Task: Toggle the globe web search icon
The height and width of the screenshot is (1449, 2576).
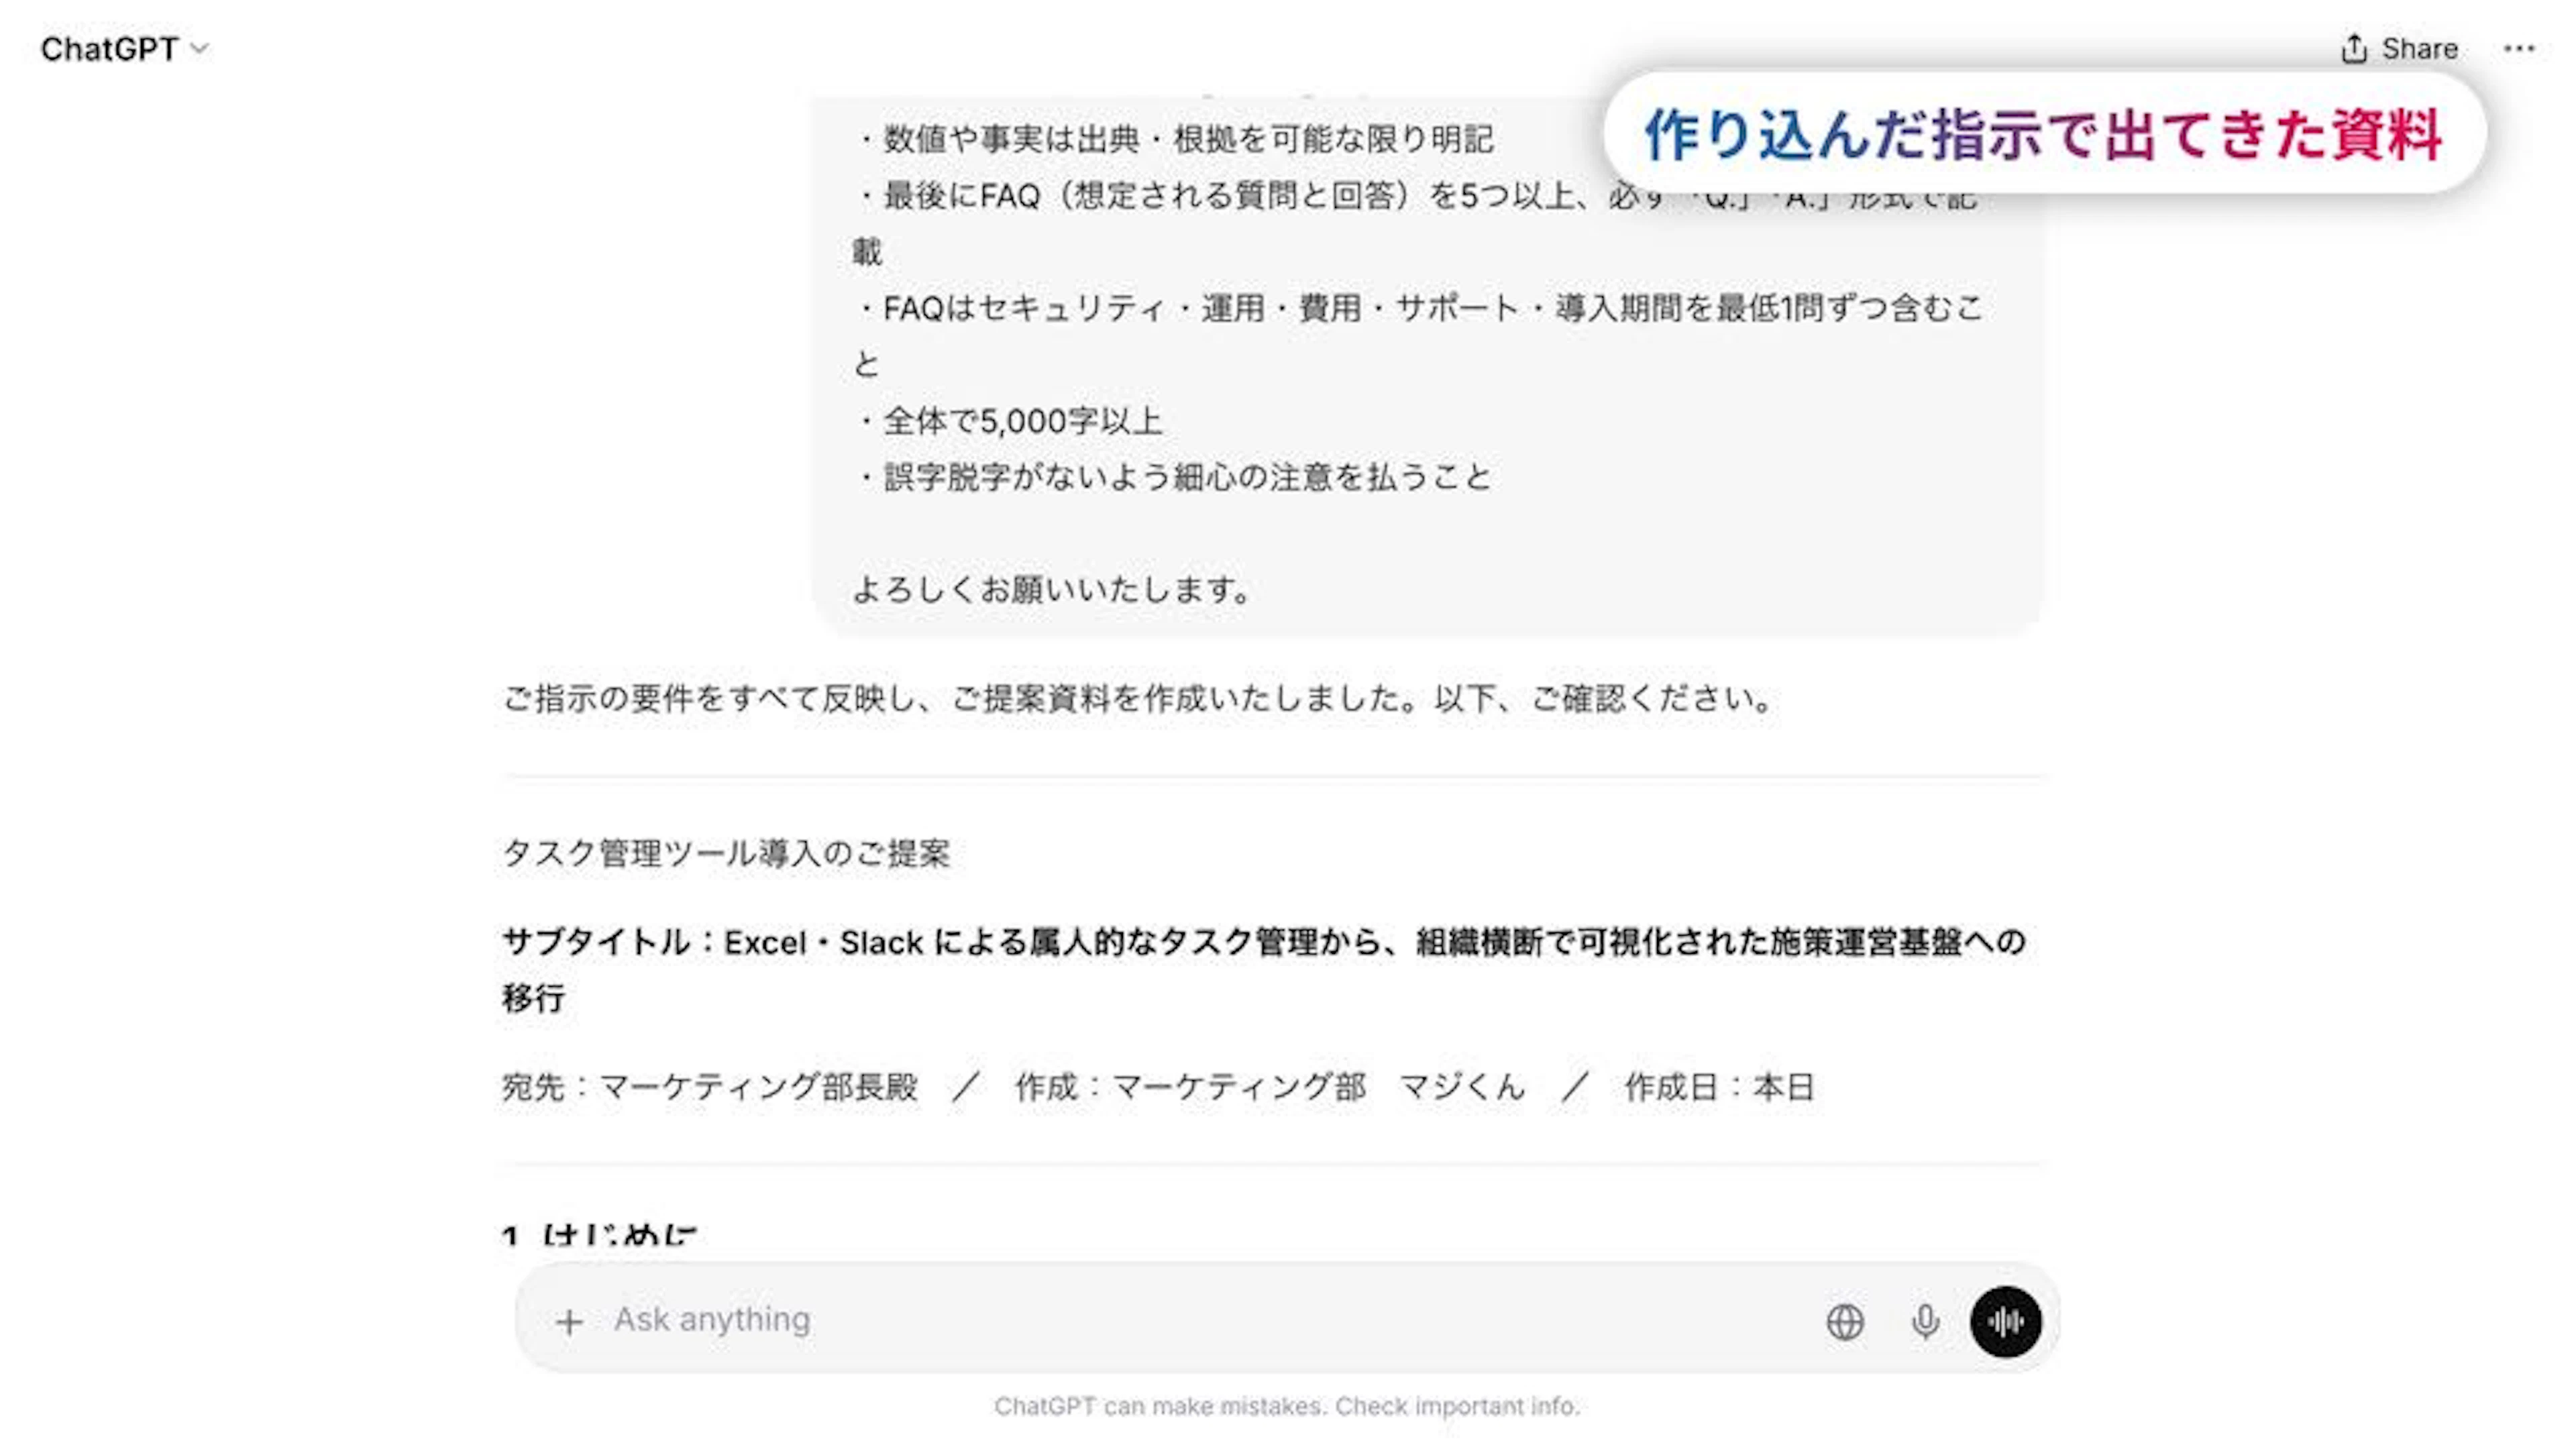Action: pyautogui.click(x=1844, y=1322)
